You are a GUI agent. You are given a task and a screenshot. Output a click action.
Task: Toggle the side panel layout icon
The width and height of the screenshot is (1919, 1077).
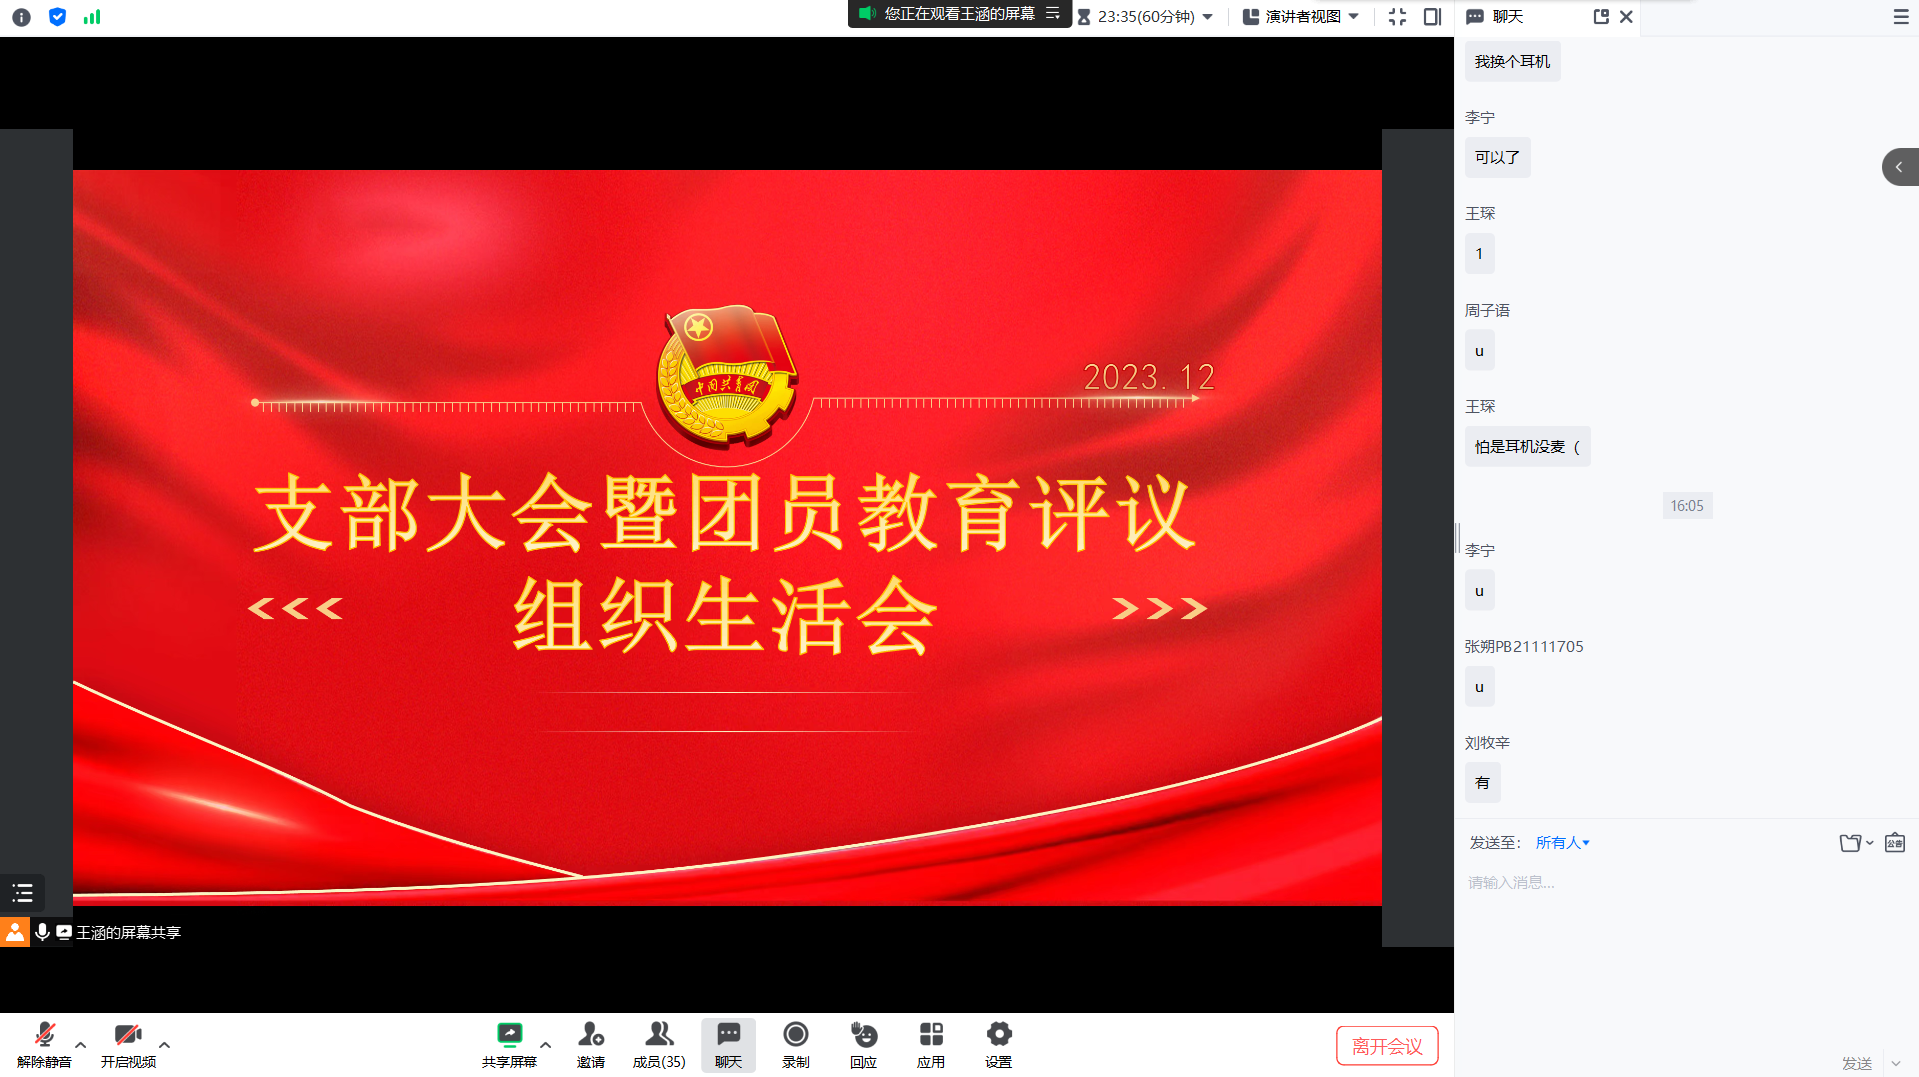1432,17
